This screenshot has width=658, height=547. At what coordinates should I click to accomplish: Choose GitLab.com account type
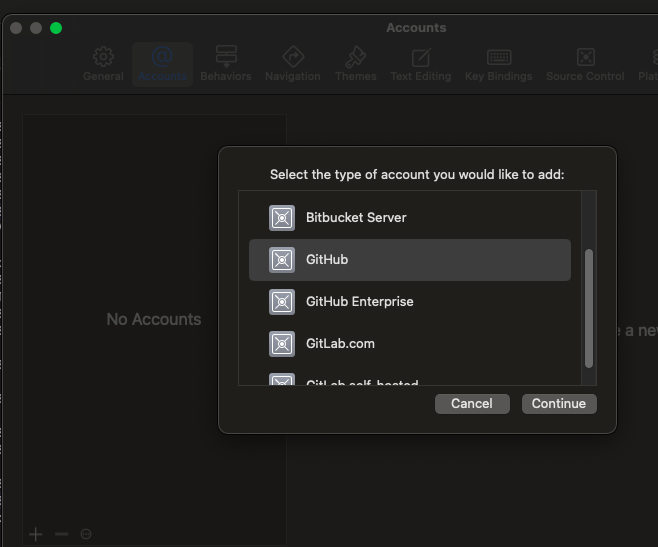click(x=410, y=344)
